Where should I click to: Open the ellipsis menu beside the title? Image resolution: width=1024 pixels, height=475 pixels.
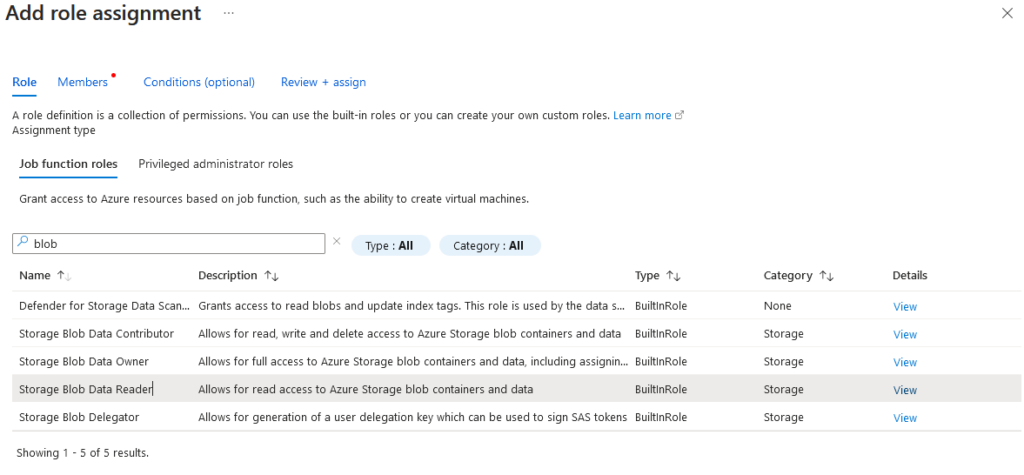tap(229, 13)
